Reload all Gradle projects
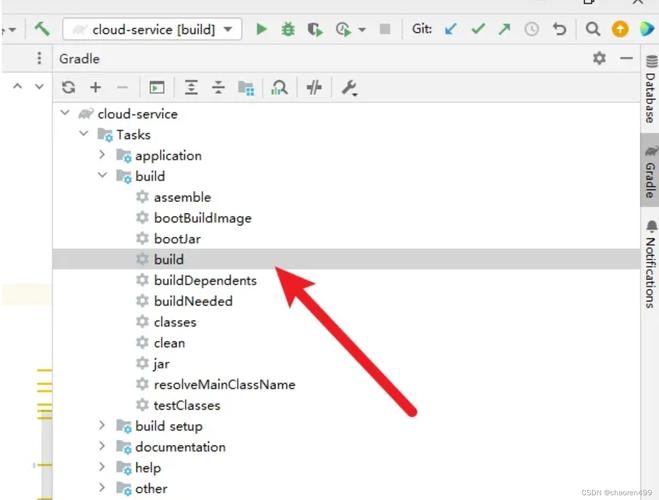 (68, 88)
